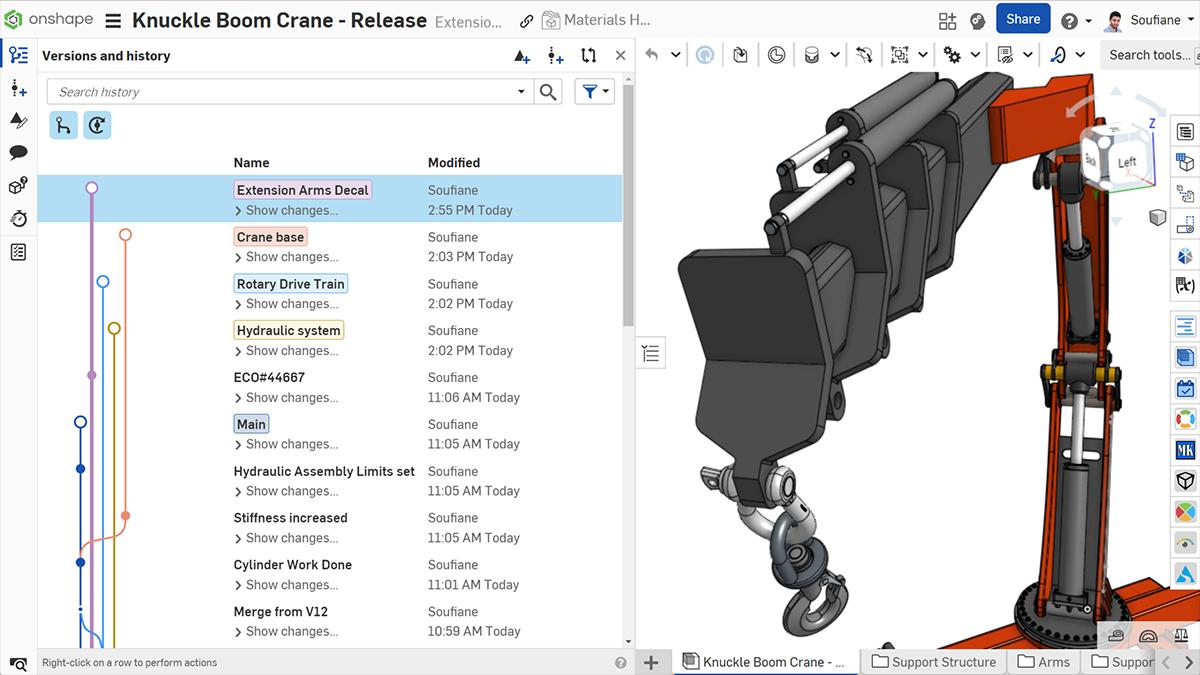
Task: Open the App Store icon in top bar
Action: [947, 20]
